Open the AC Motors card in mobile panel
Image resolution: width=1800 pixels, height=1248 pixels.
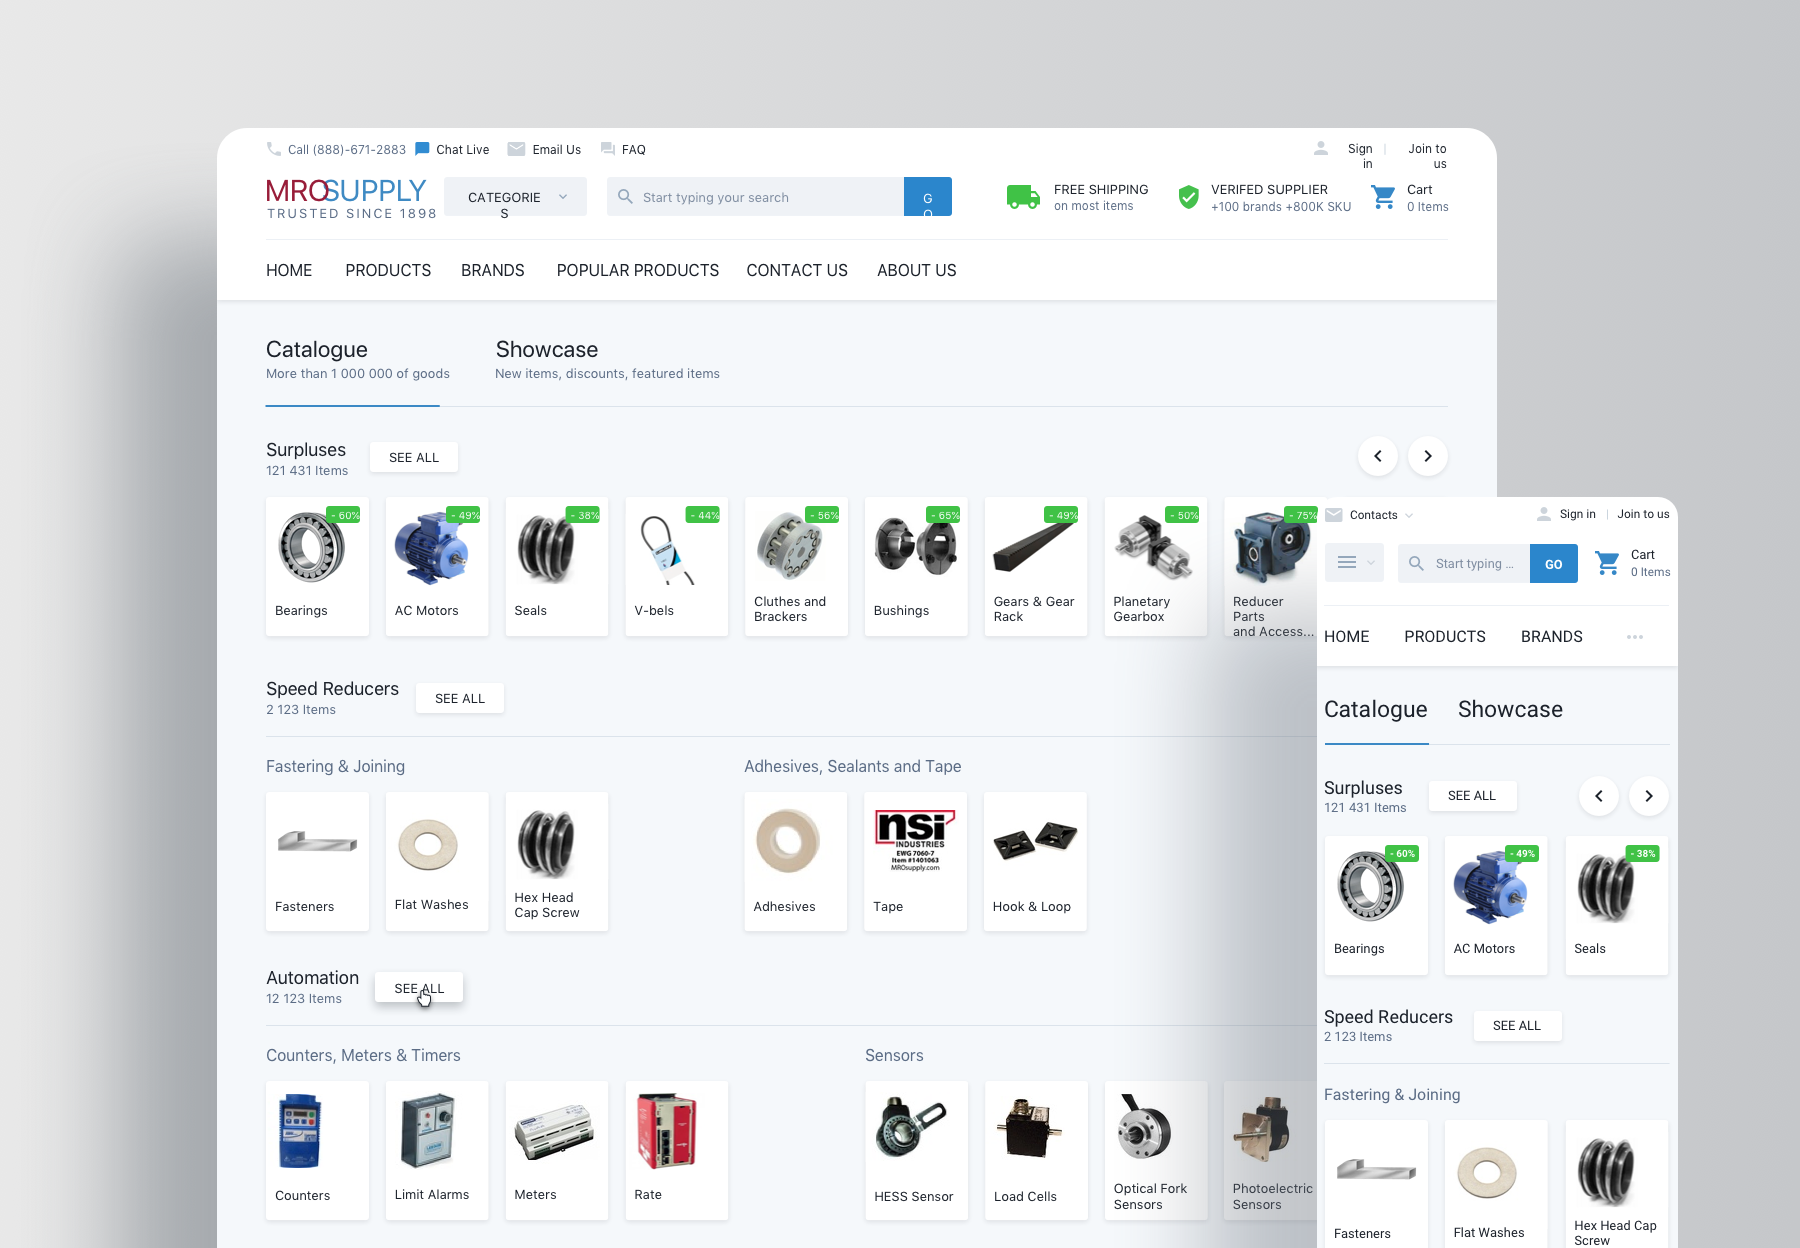click(1496, 906)
